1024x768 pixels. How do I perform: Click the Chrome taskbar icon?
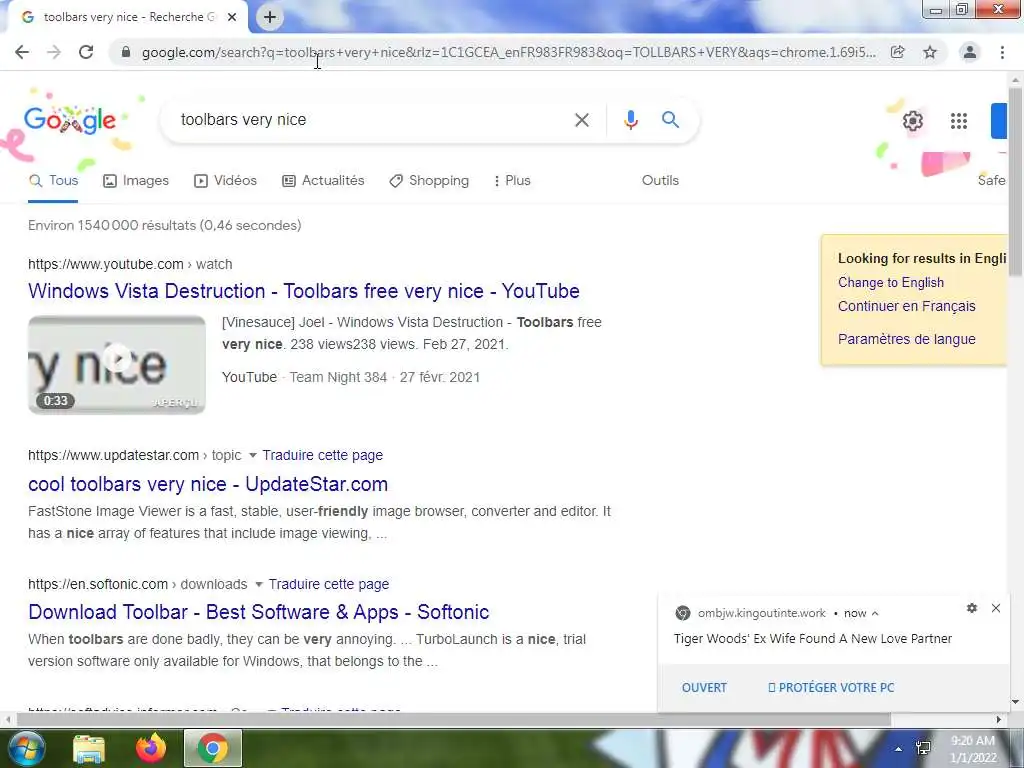tap(213, 748)
